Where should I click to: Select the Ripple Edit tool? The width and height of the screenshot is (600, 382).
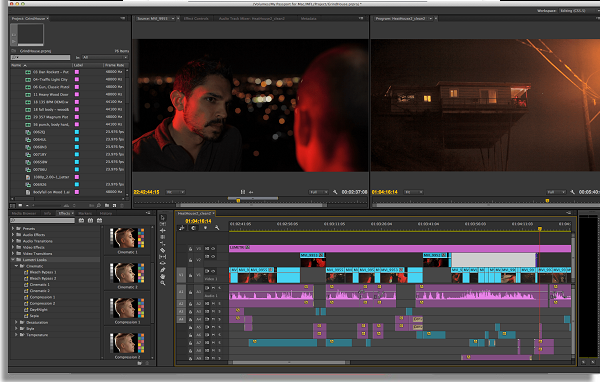point(163,230)
